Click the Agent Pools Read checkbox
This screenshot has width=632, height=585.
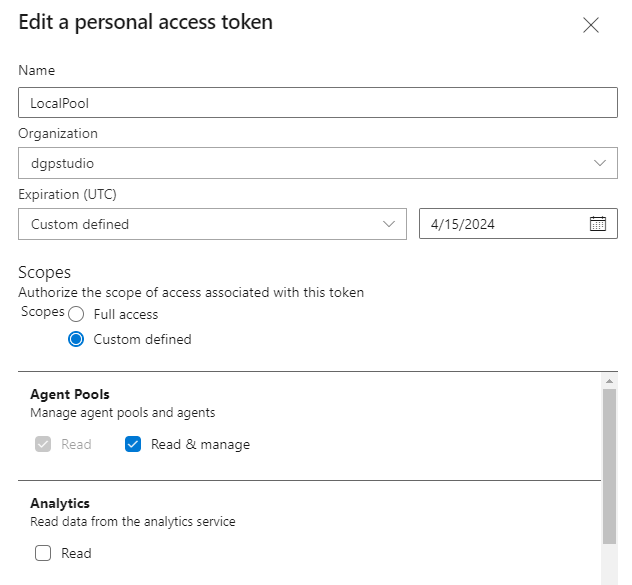tap(43, 444)
